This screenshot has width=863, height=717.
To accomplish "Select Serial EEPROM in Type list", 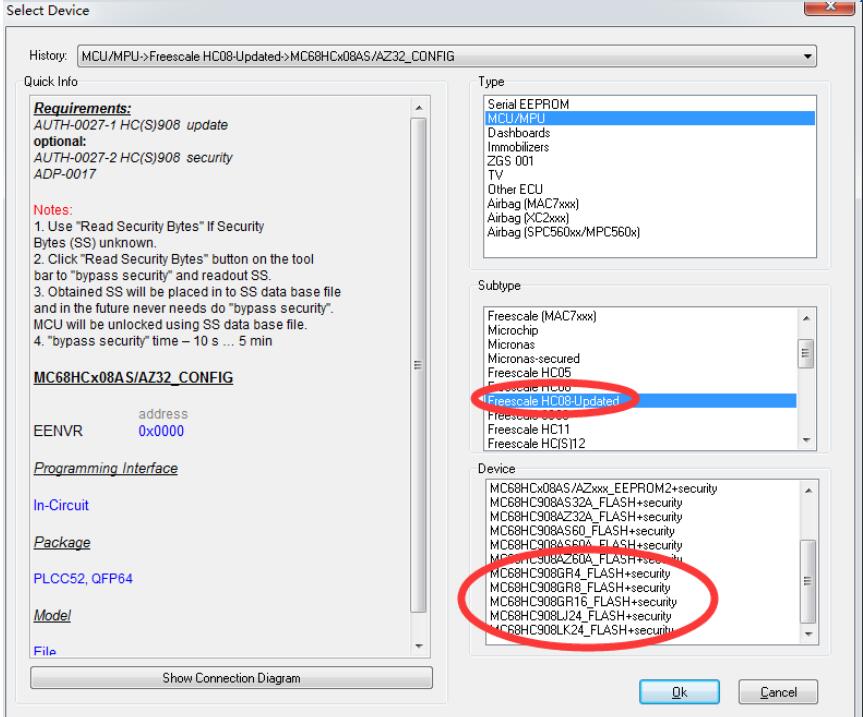I will [649, 104].
